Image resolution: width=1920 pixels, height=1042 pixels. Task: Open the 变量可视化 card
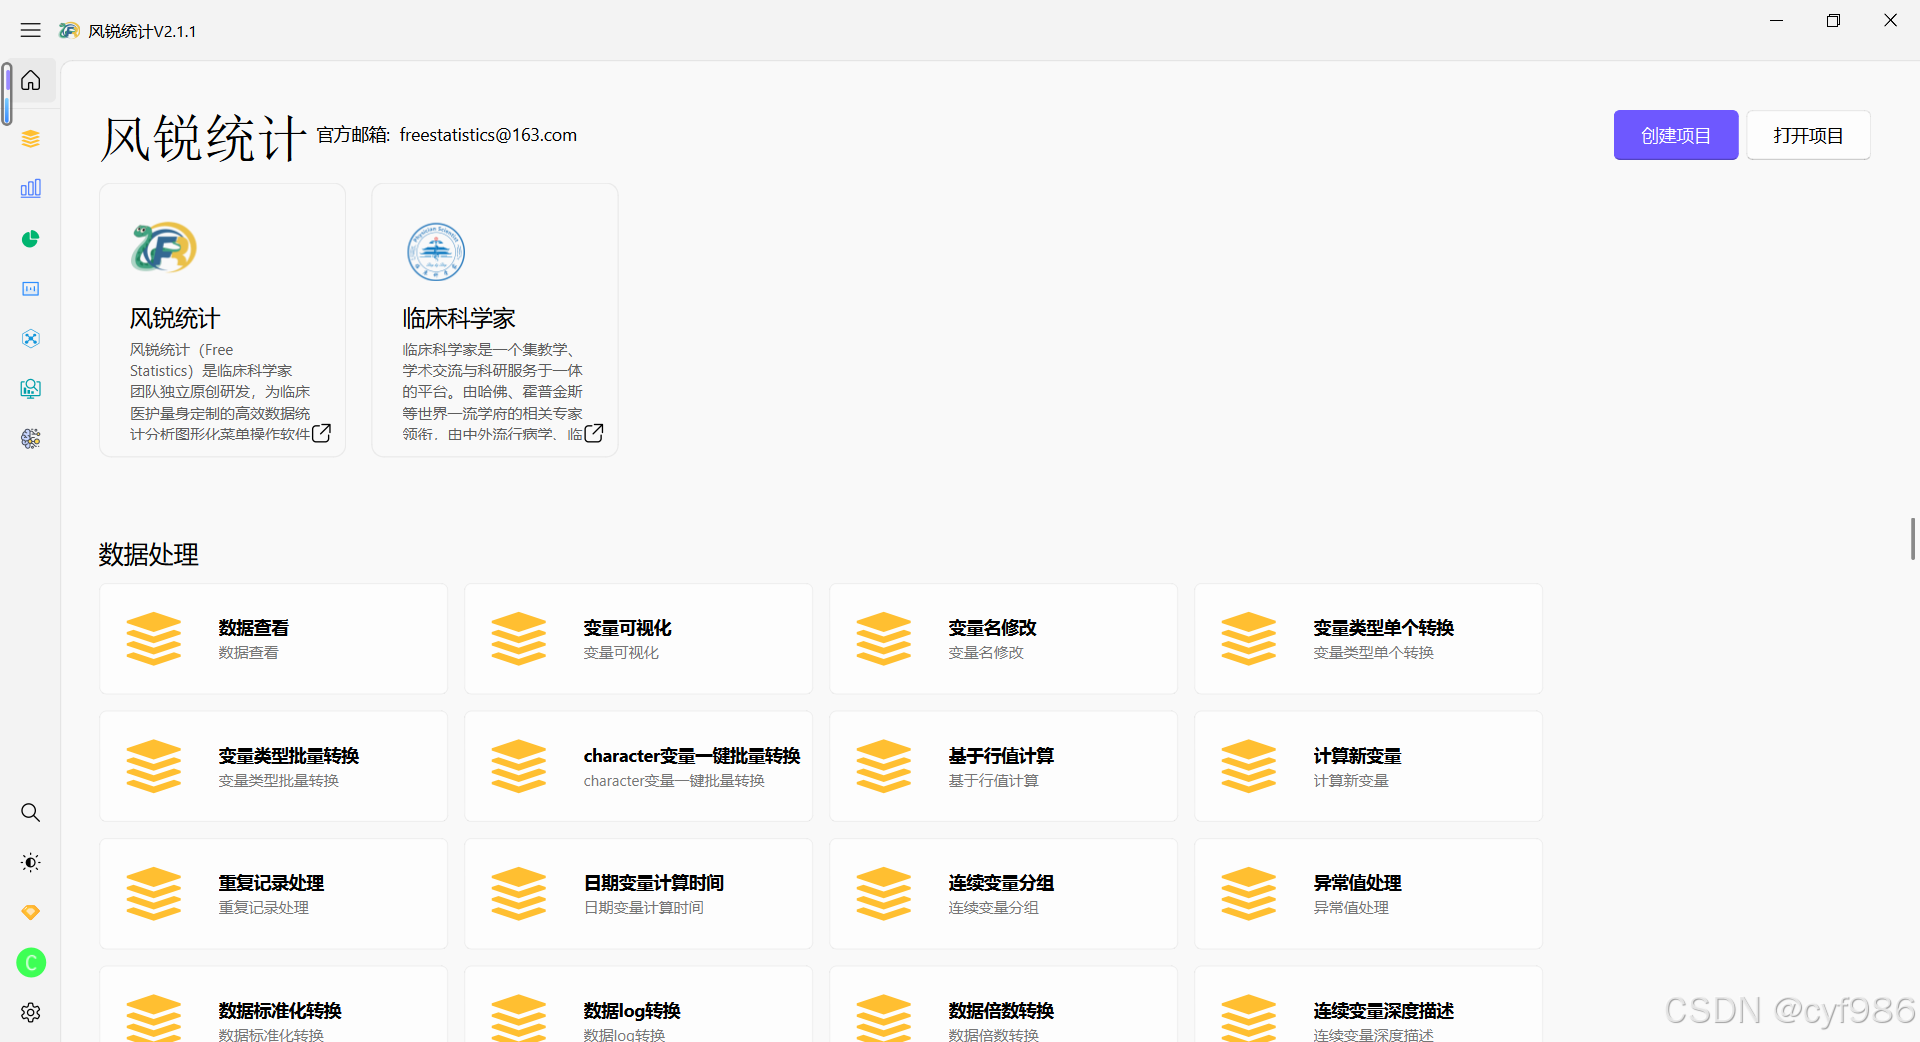click(638, 639)
